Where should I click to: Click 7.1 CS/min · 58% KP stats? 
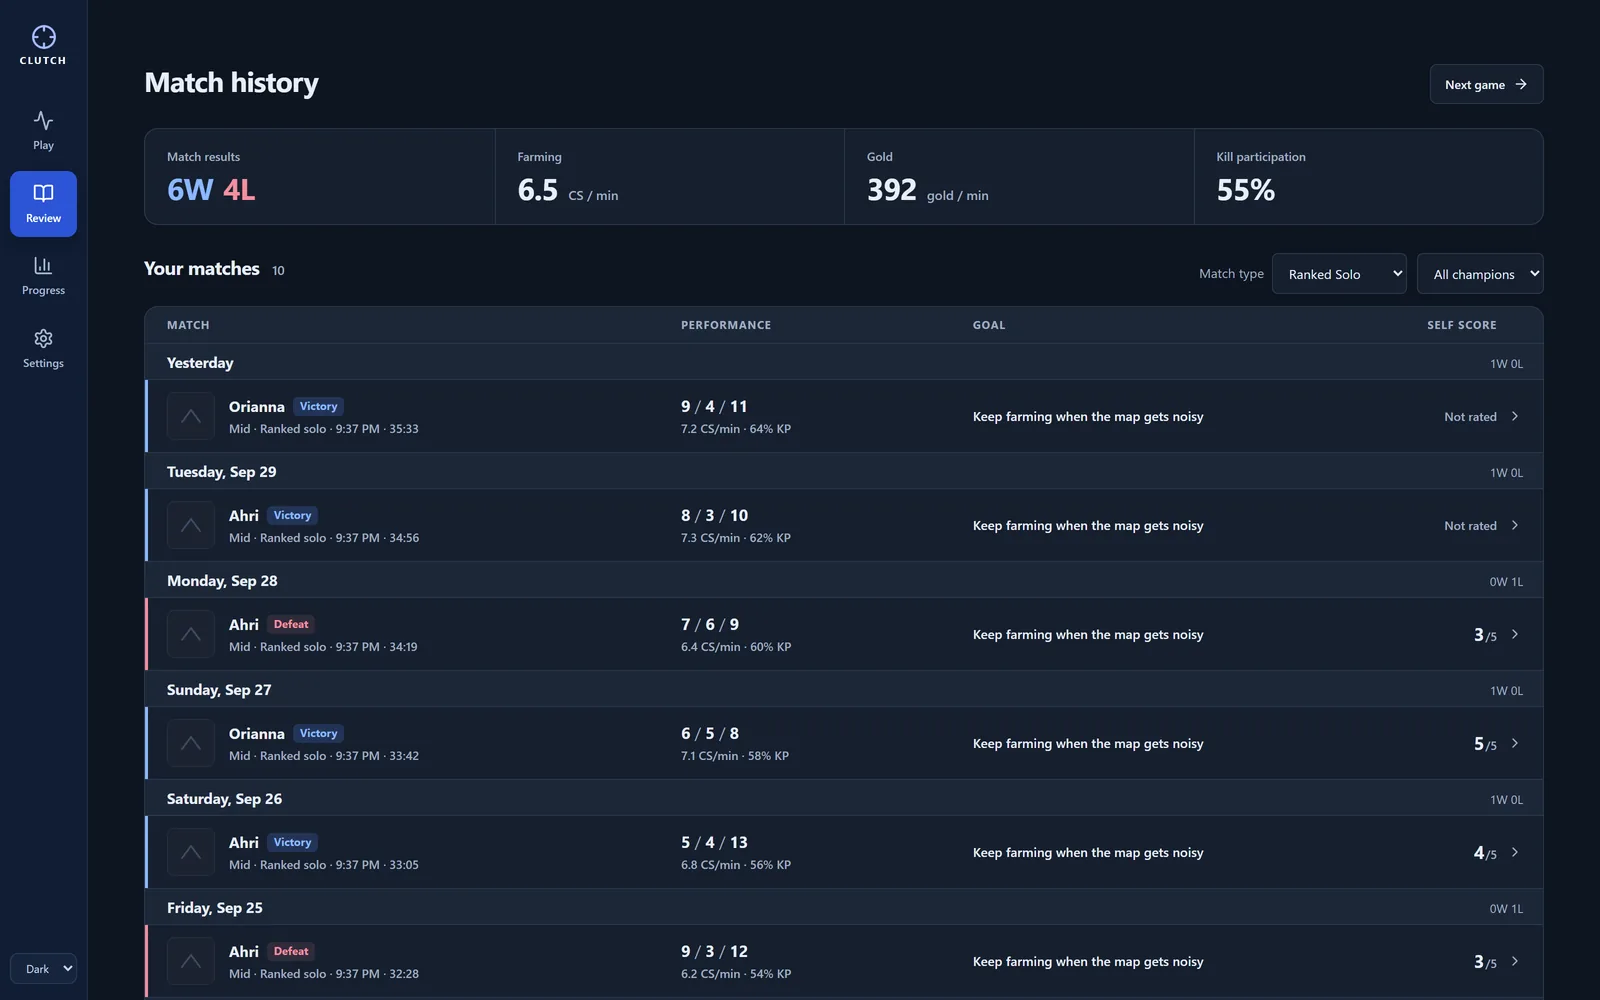pos(735,756)
